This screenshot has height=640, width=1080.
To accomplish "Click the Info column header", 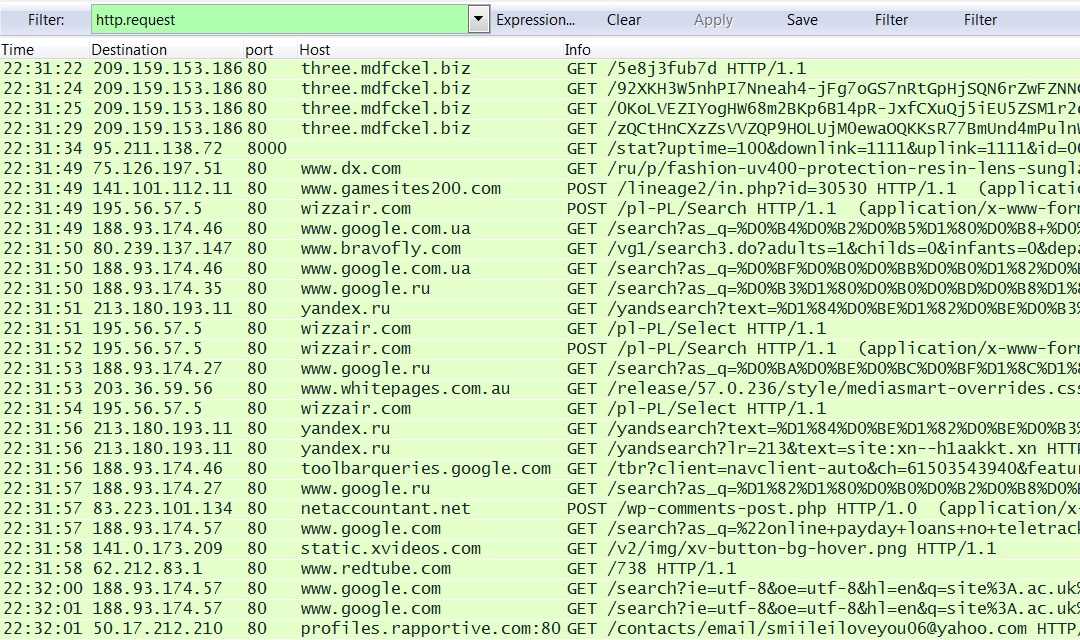I will click(578, 50).
